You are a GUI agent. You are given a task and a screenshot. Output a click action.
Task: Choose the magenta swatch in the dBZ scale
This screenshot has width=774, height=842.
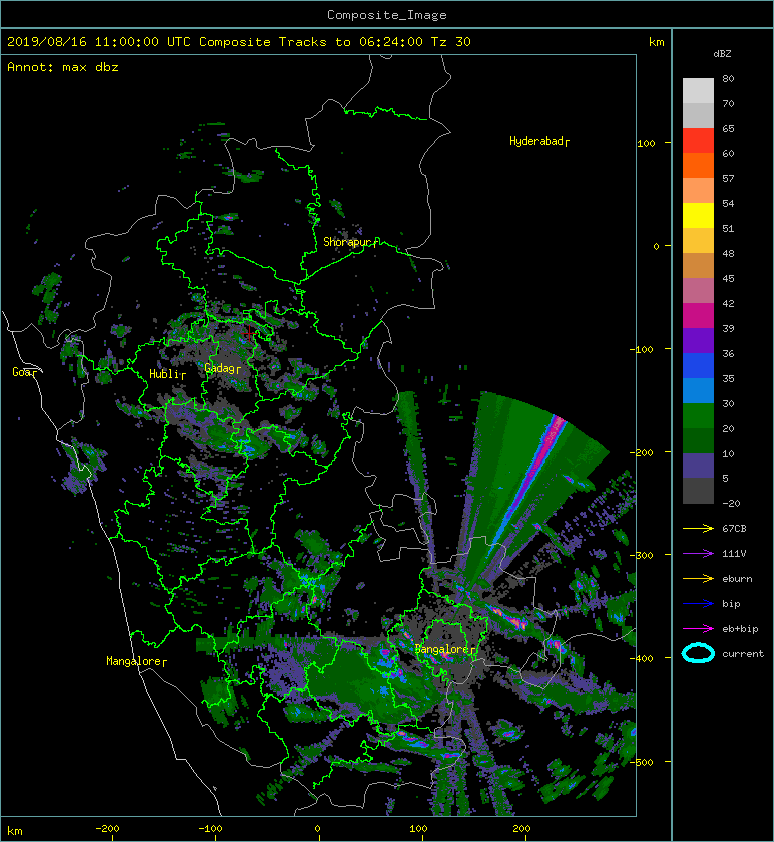point(698,315)
